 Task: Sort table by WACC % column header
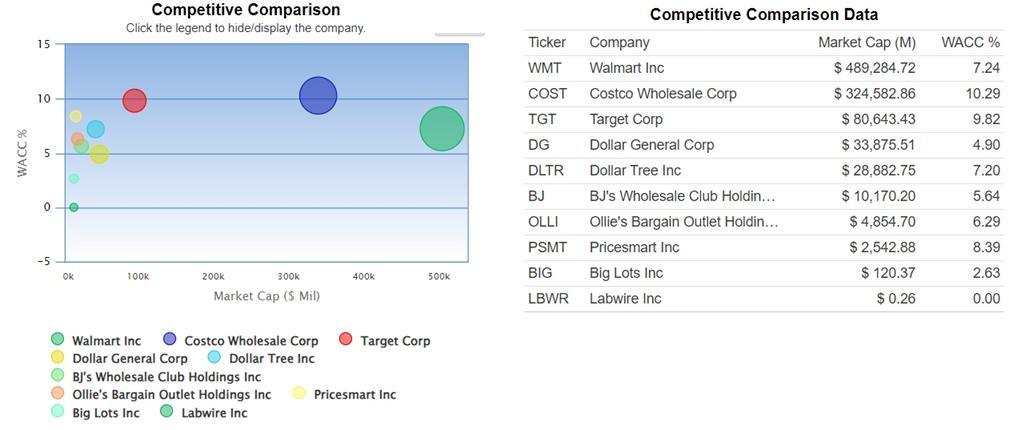click(970, 43)
